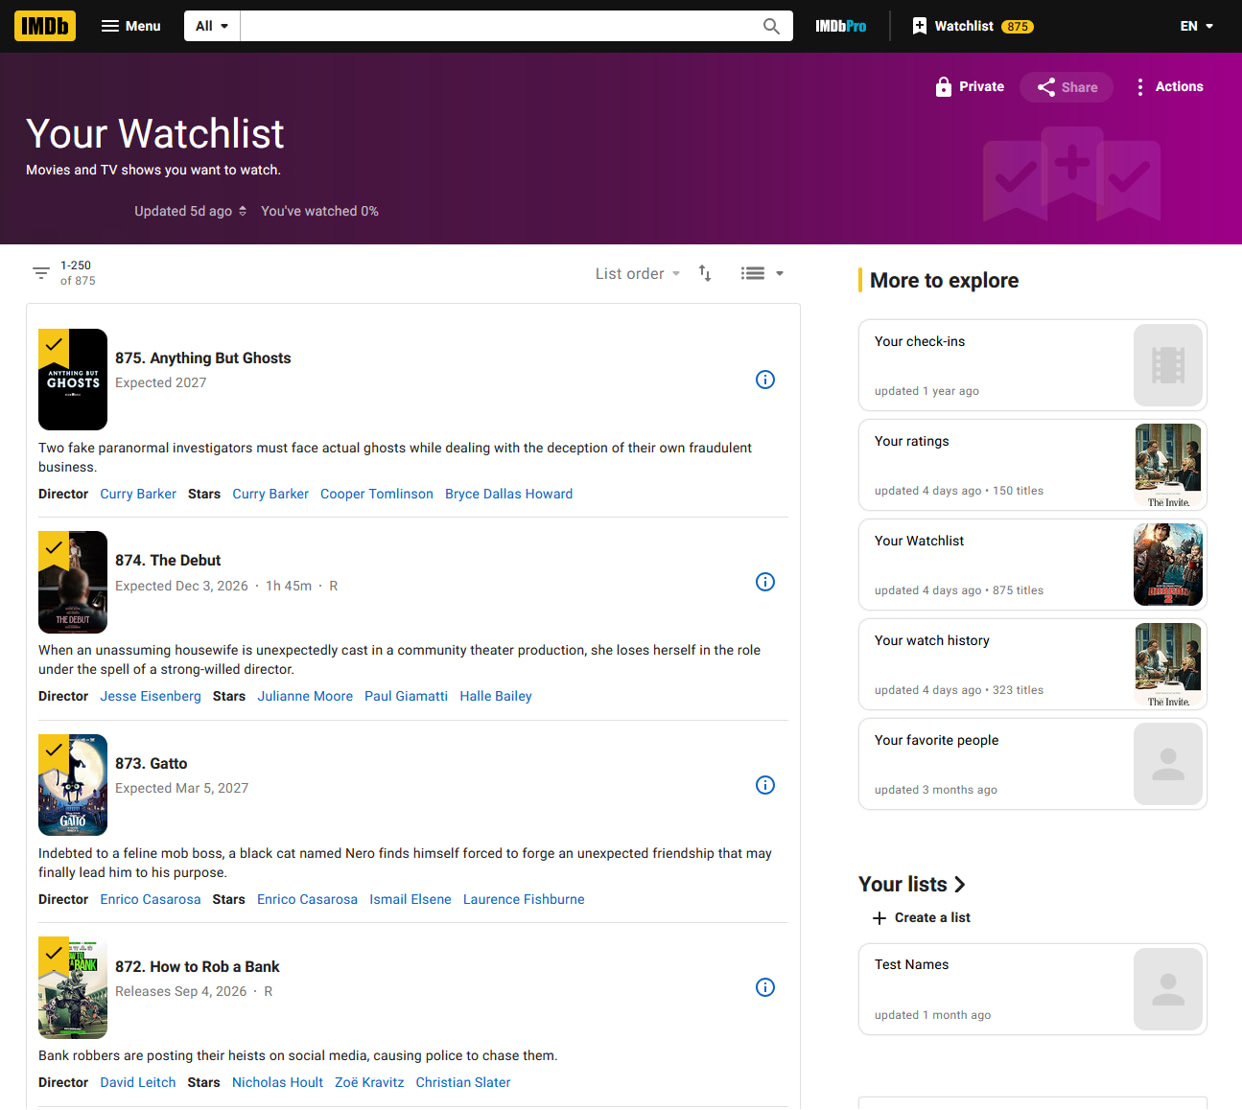Open director Jesse Eisenberg's page
Viewport: 1242px width, 1110px height.
click(150, 696)
